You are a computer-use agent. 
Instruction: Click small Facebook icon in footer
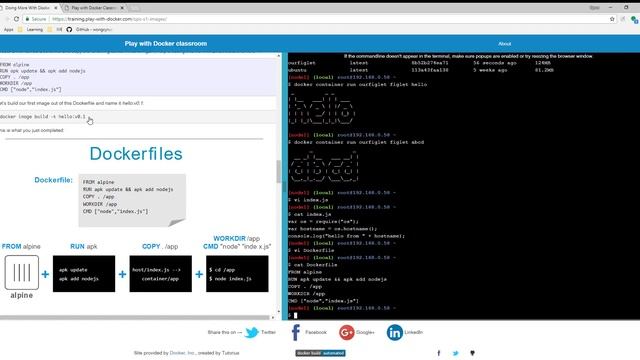click(439, 353)
